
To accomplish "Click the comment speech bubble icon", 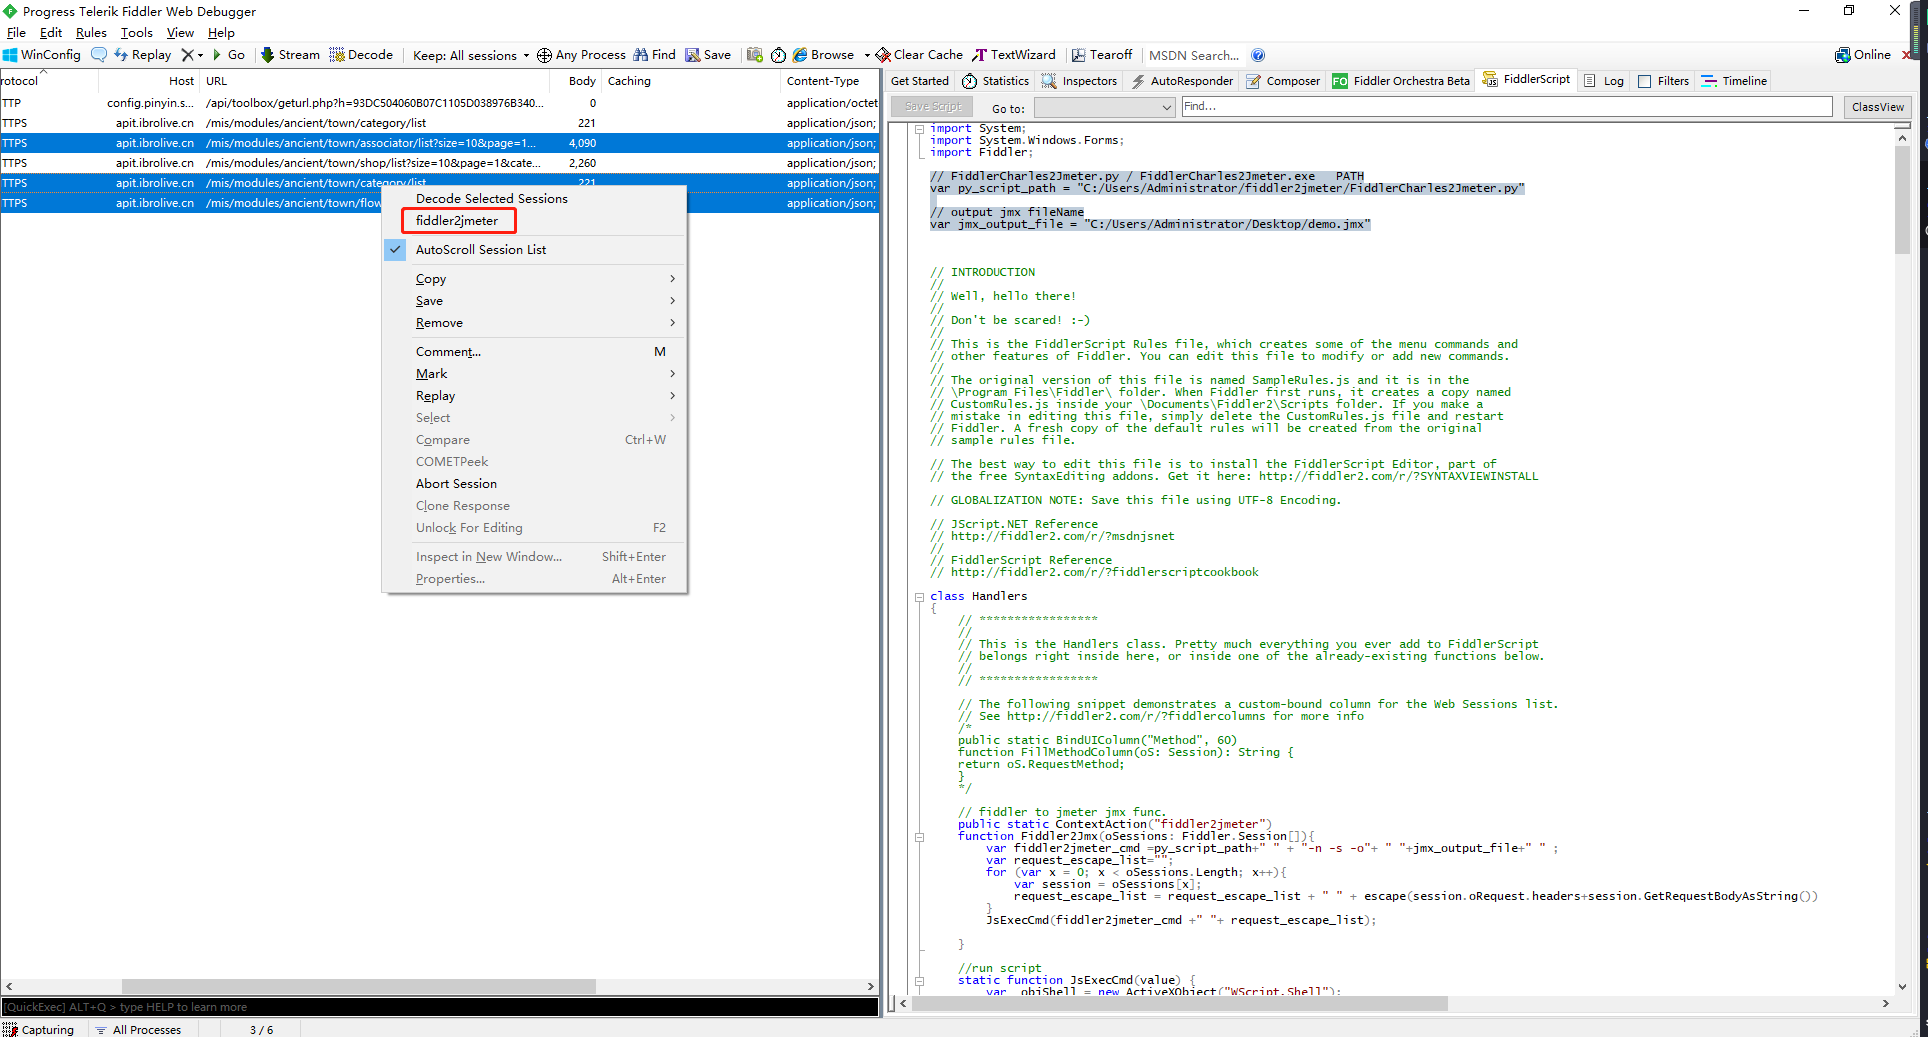I will [x=99, y=55].
